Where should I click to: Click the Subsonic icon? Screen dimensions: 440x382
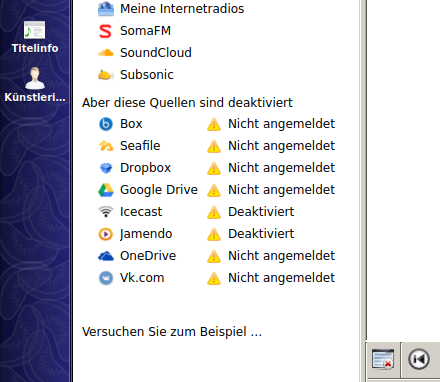(x=106, y=75)
